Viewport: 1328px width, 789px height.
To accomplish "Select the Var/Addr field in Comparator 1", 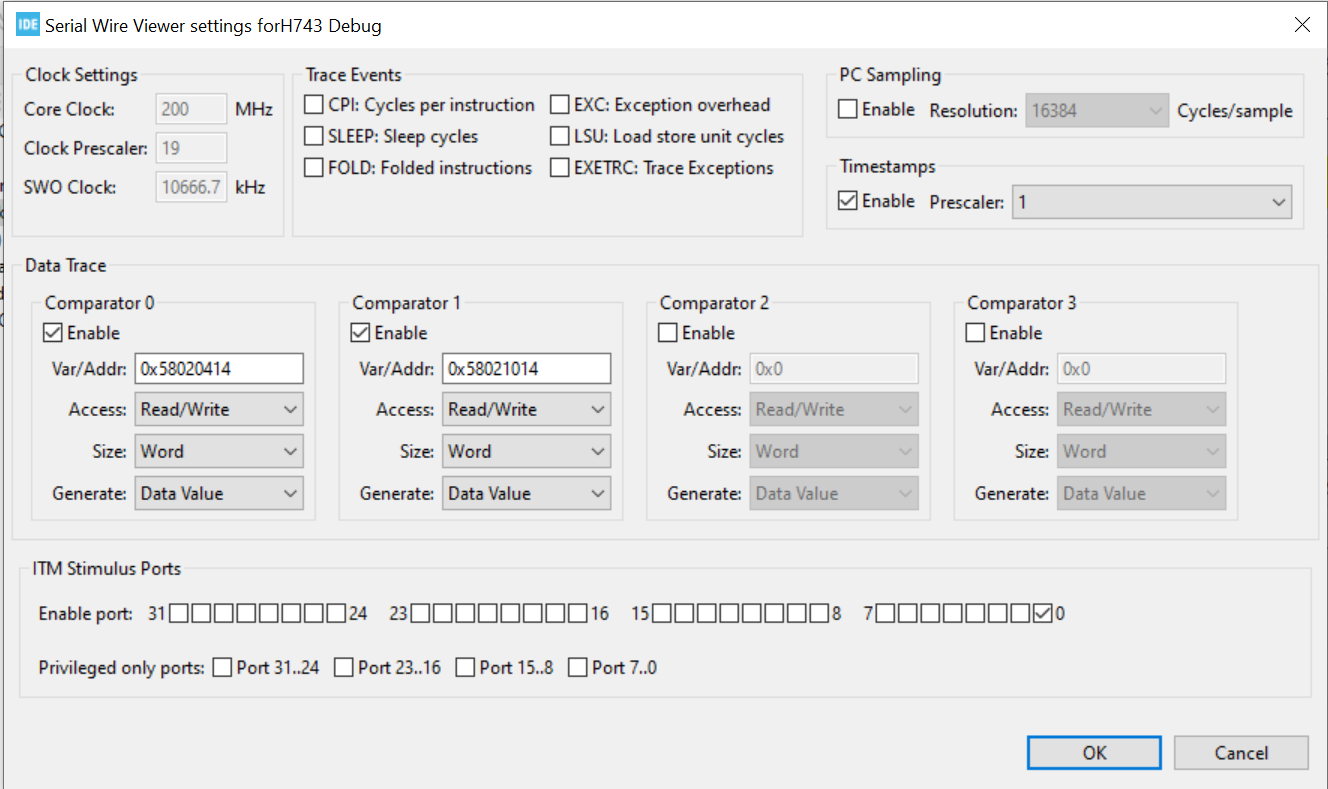I will pos(526,368).
